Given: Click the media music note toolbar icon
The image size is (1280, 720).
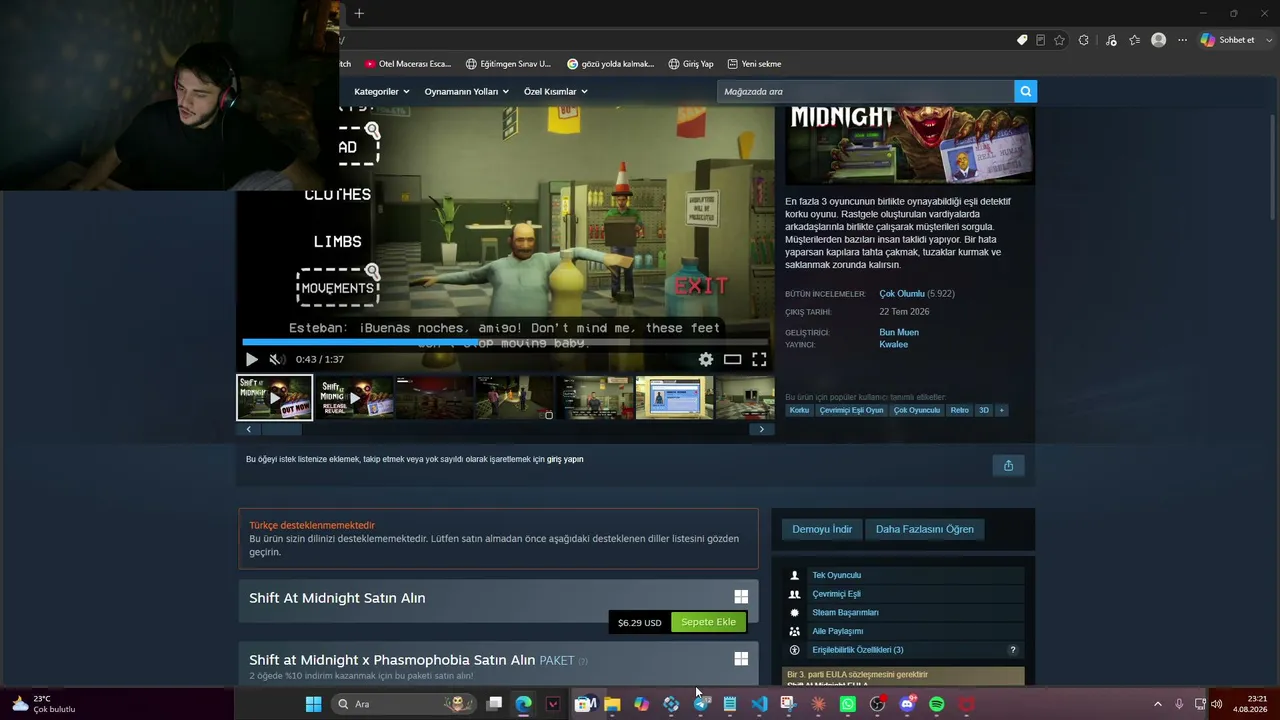Looking at the screenshot, I should [1111, 40].
